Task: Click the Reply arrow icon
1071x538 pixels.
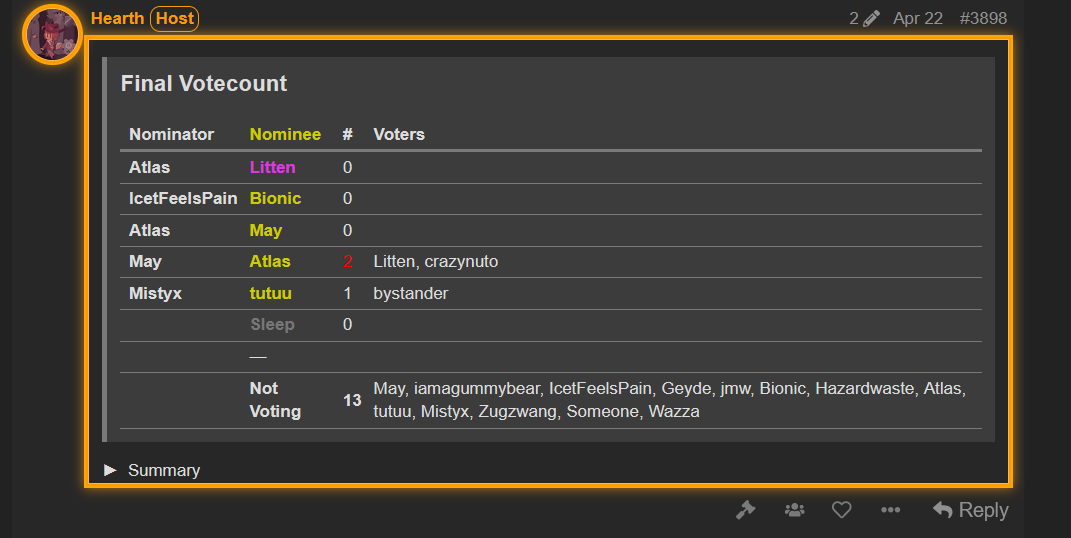Action: point(943,509)
